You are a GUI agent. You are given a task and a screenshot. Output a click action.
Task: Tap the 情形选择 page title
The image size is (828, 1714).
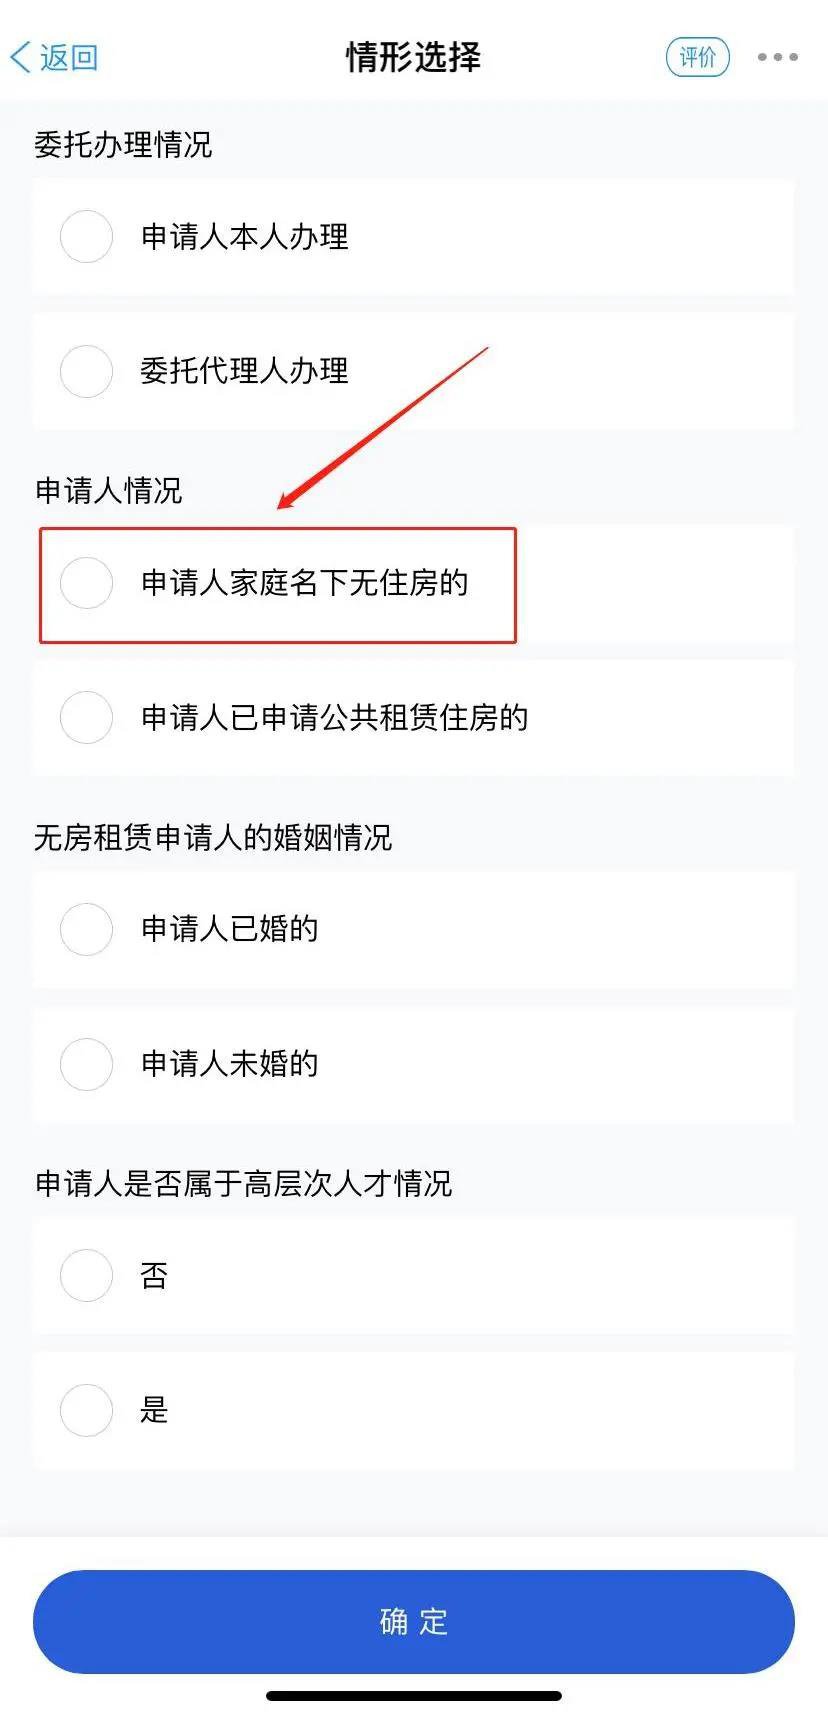click(413, 57)
